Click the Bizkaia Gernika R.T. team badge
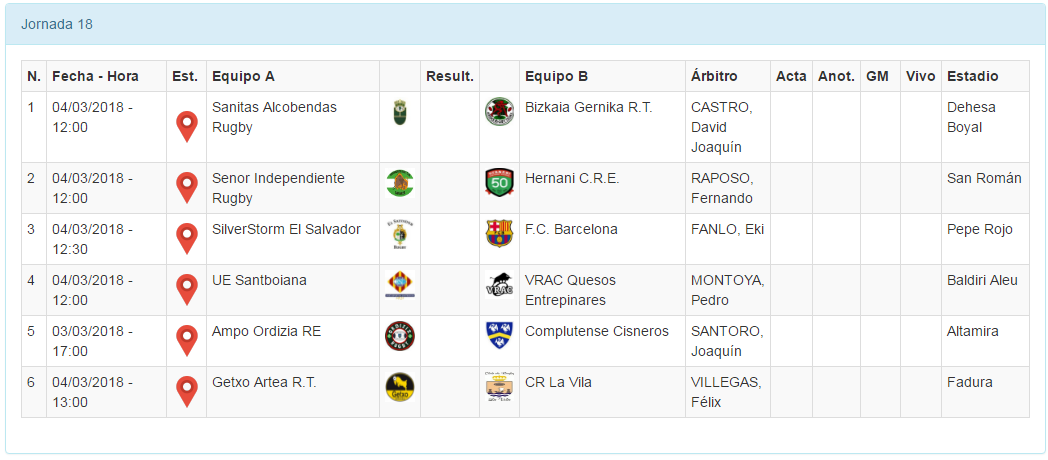1048x460 pixels. click(x=498, y=112)
